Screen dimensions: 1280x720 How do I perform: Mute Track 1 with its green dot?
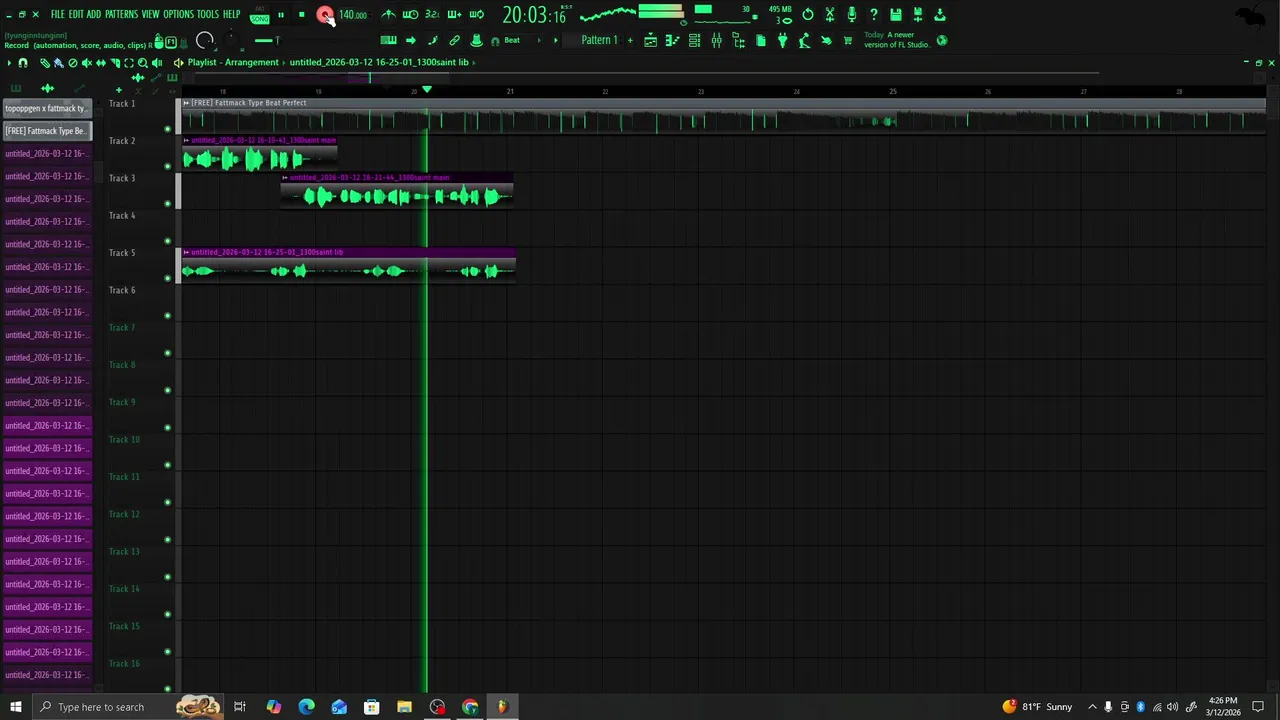[167, 129]
